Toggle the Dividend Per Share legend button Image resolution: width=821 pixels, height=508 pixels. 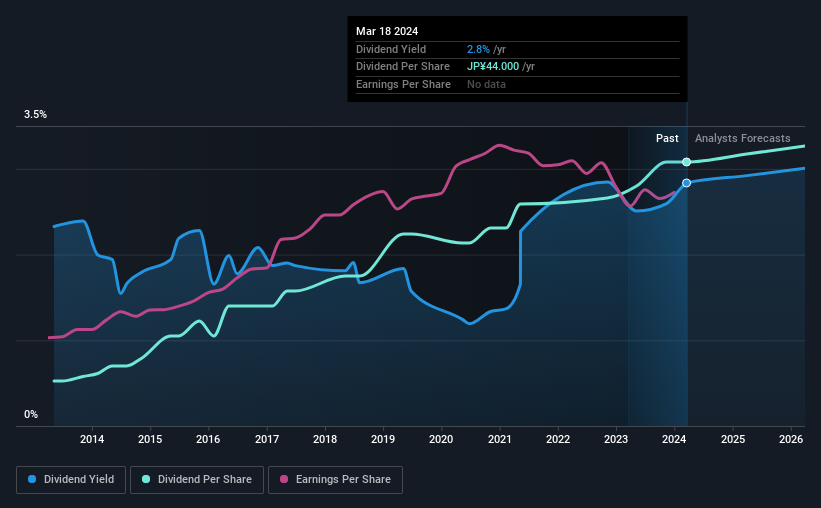click(x=197, y=480)
